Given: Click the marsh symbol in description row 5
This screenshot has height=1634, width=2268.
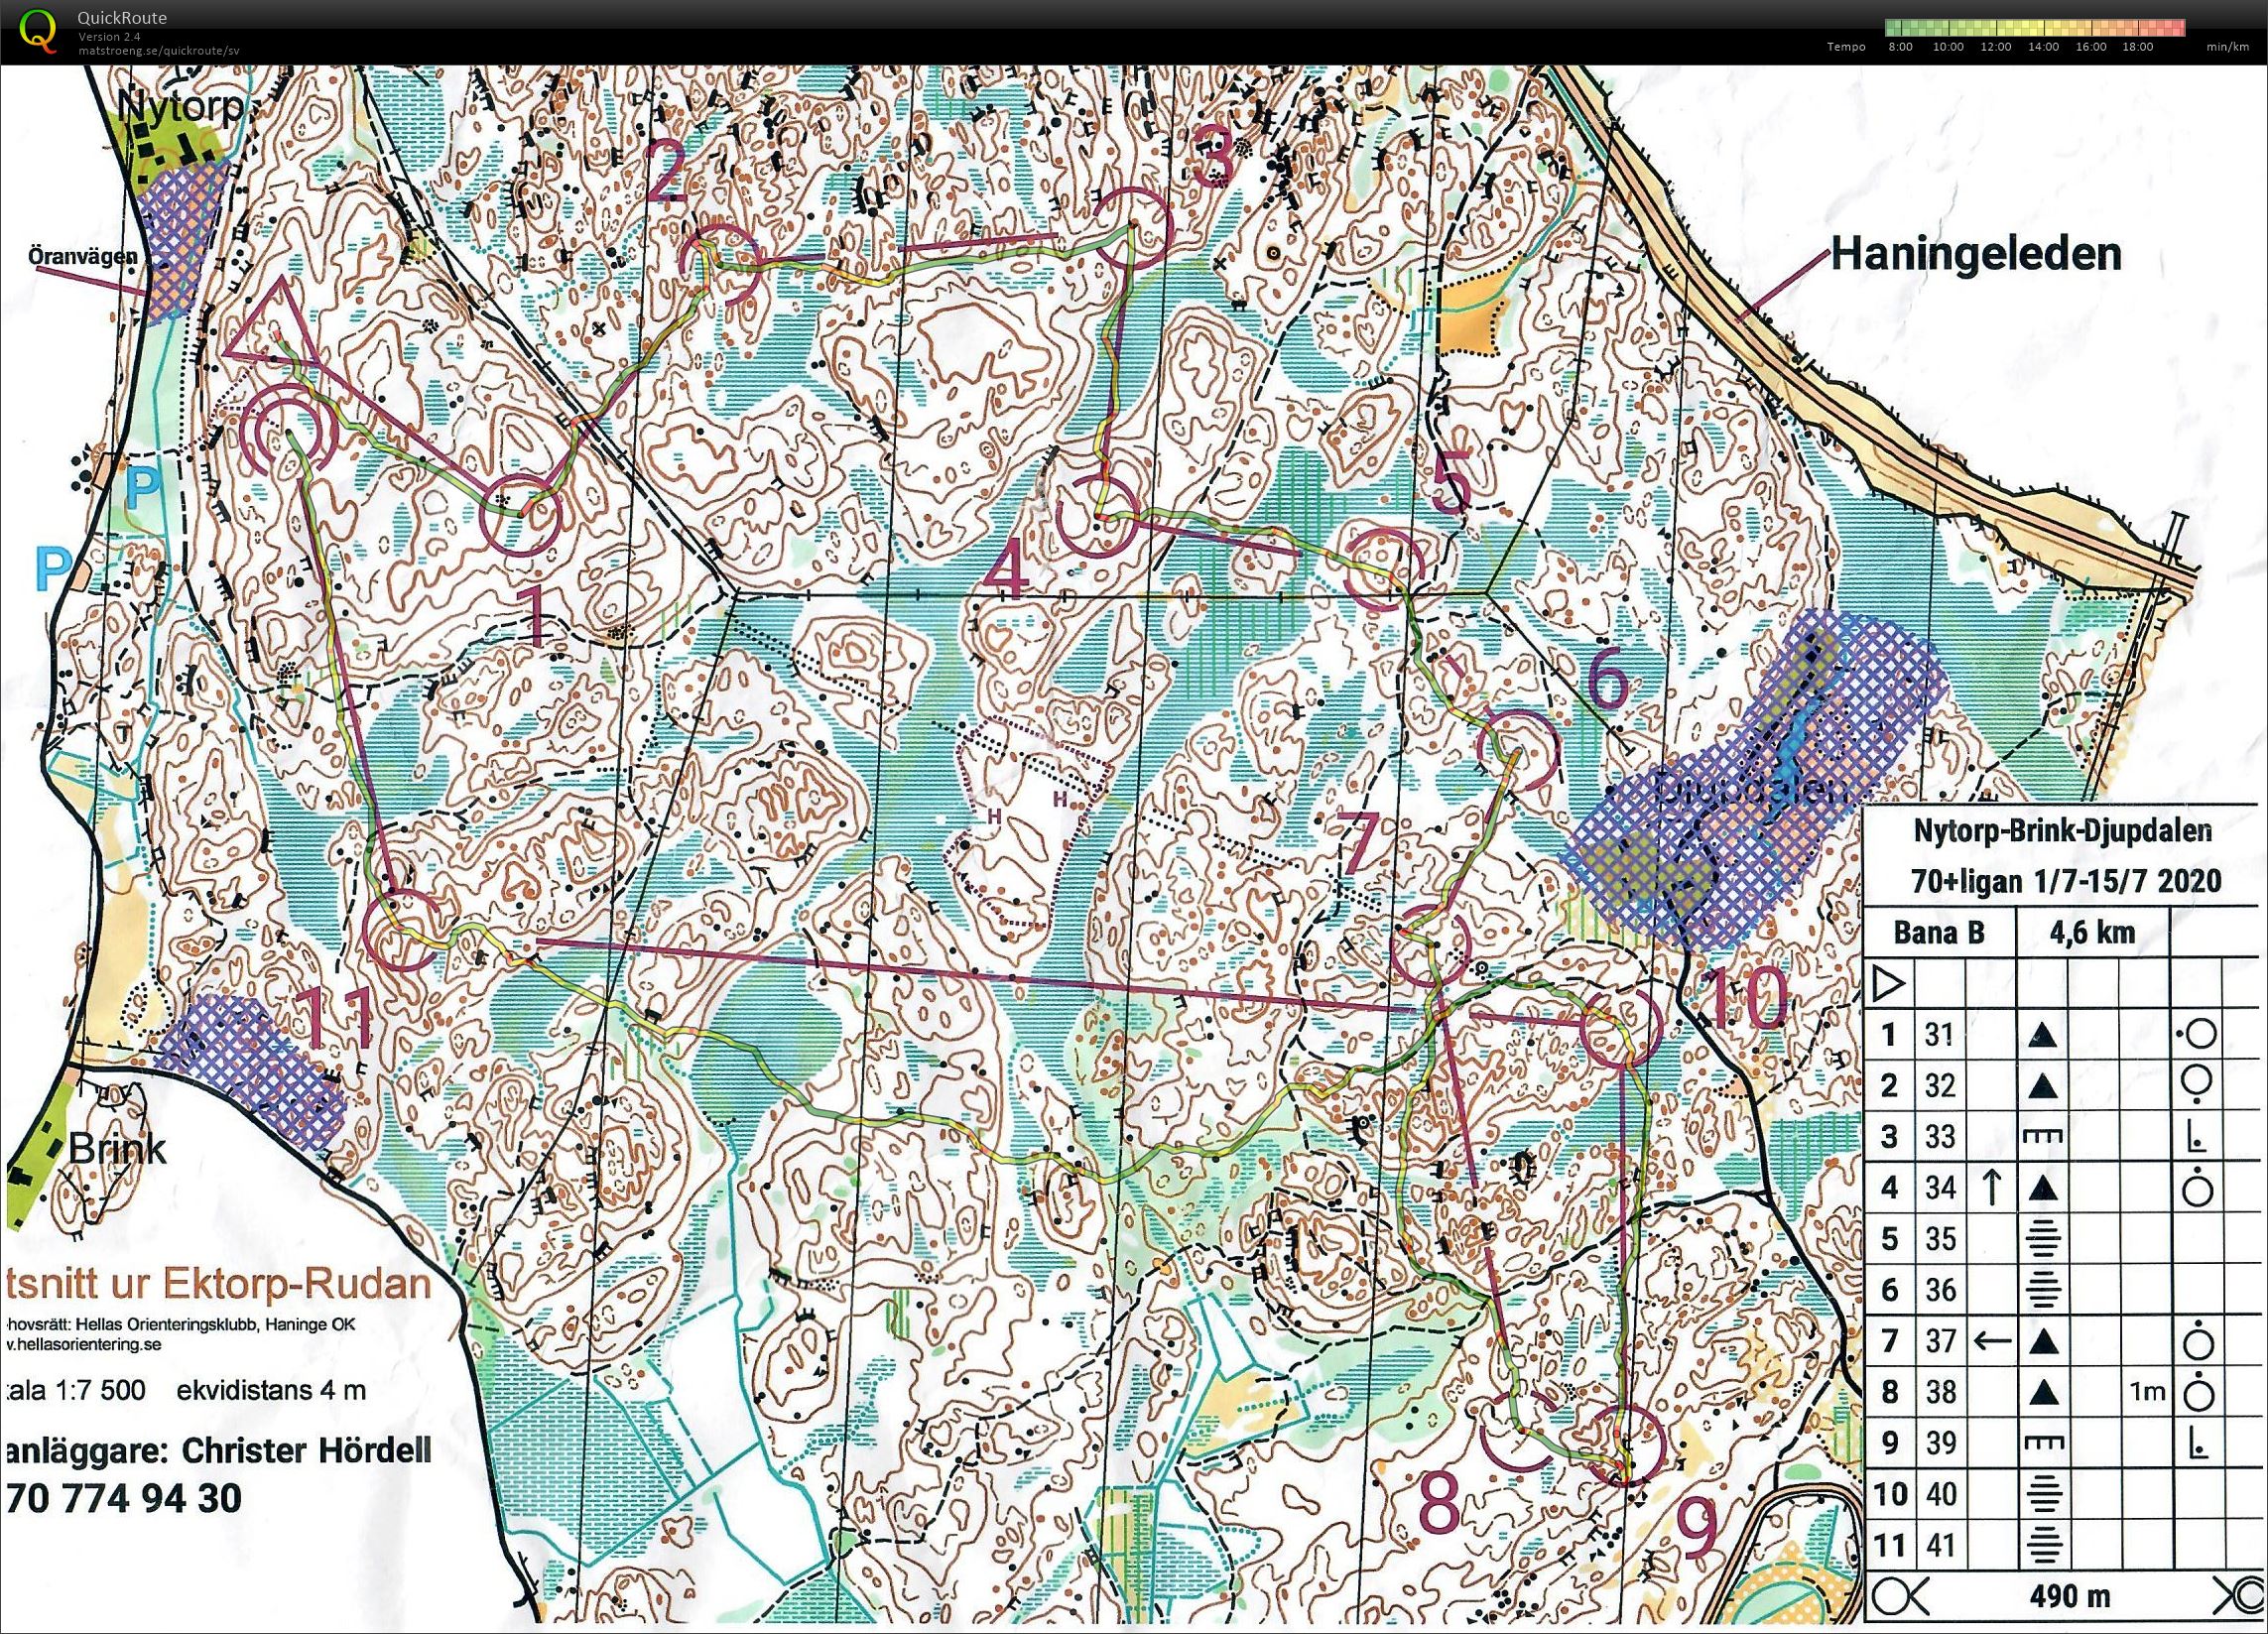Looking at the screenshot, I should pos(2044,1240).
